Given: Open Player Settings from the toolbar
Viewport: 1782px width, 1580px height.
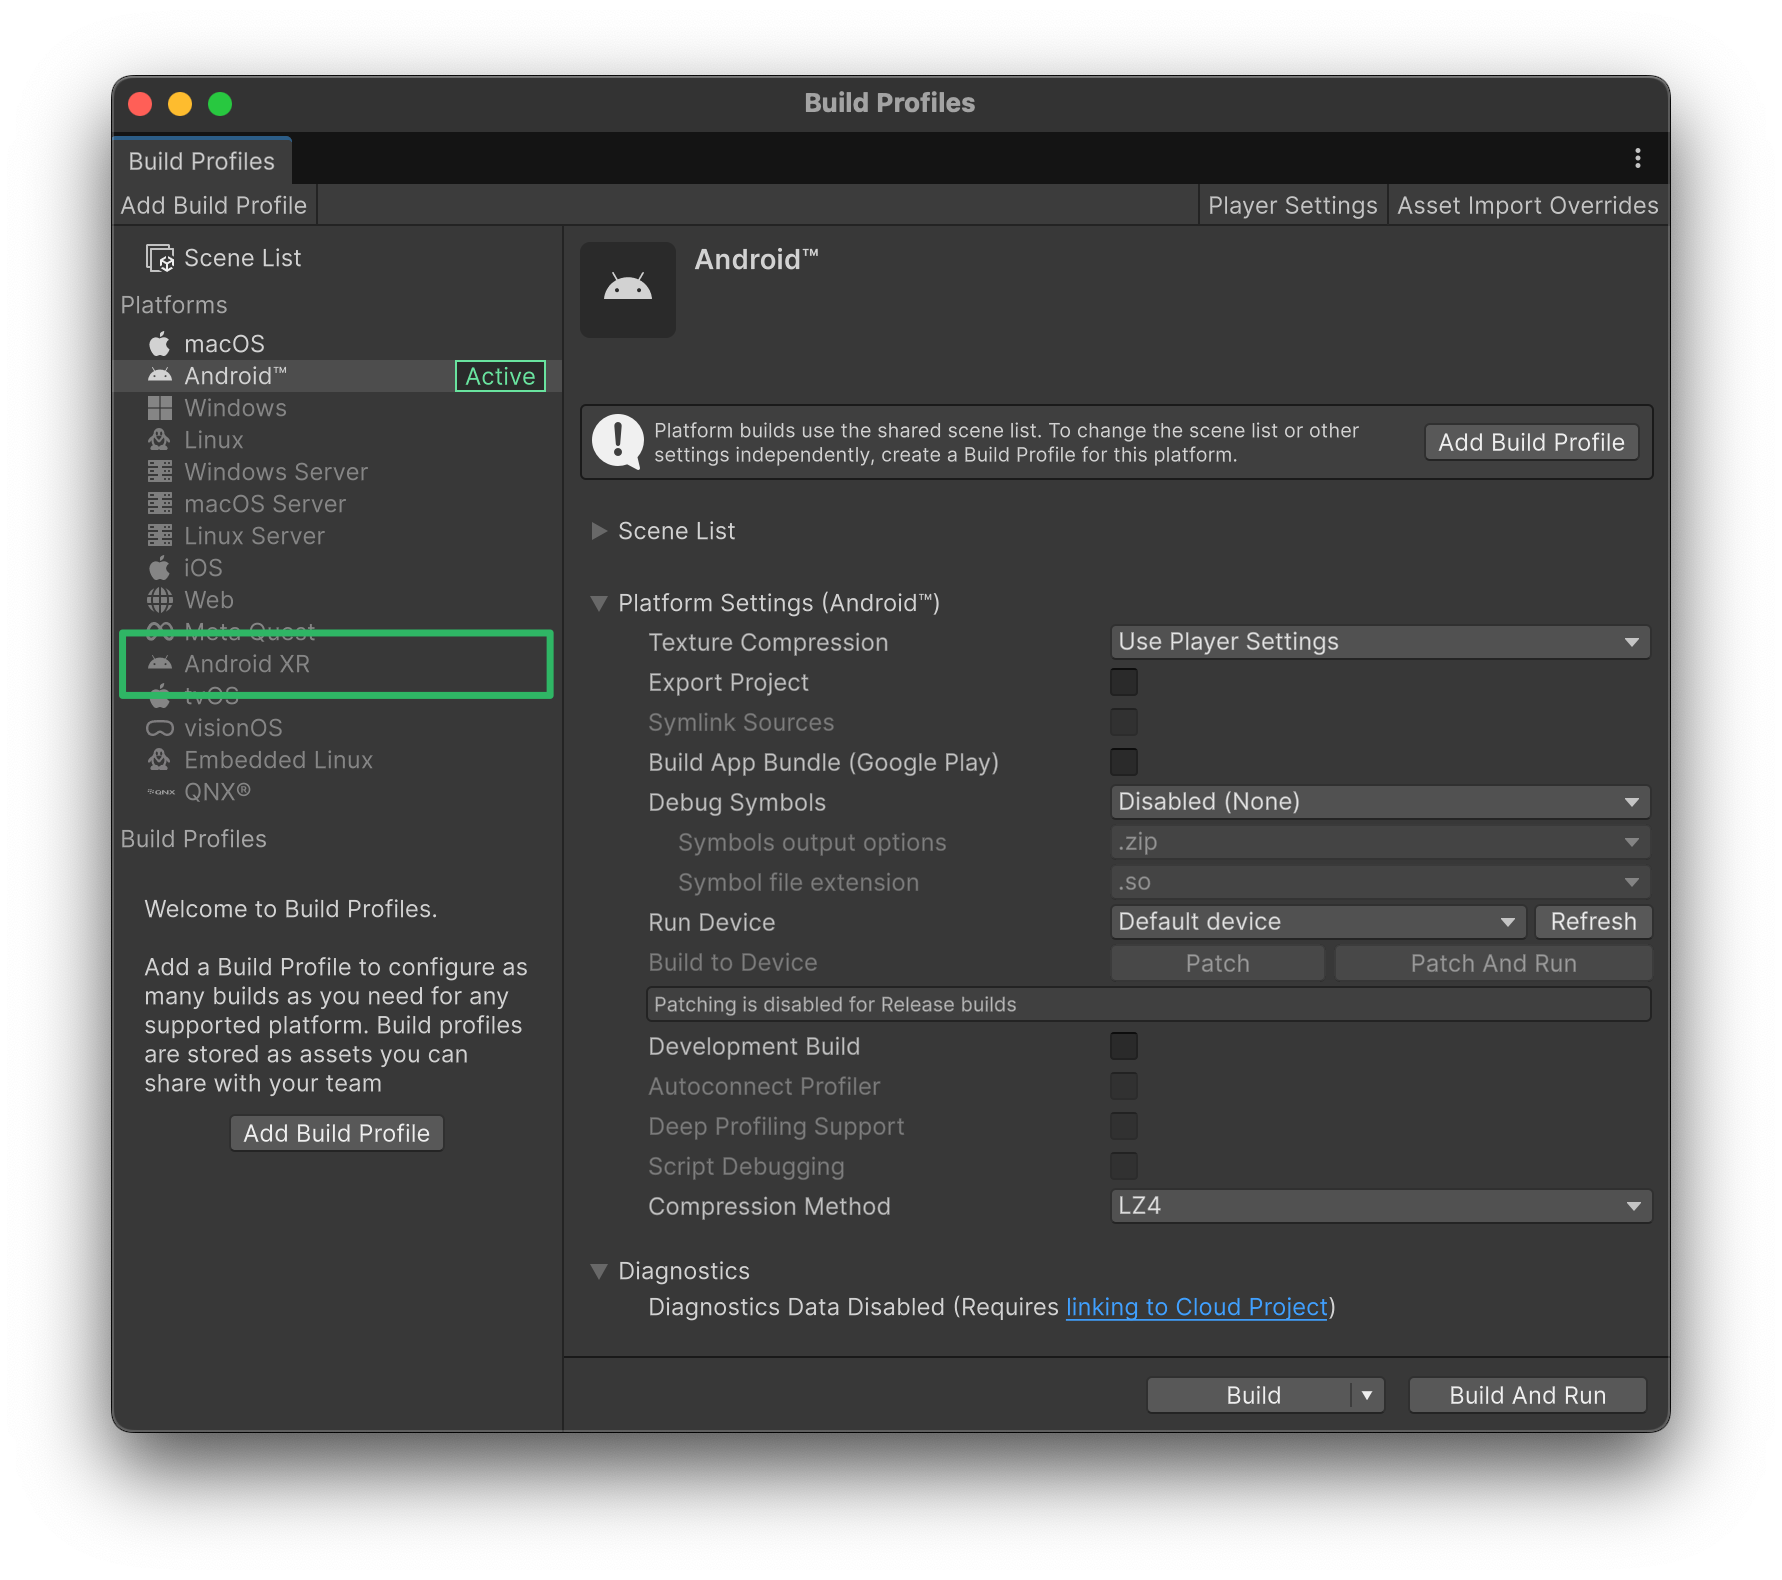Looking at the screenshot, I should [1293, 205].
